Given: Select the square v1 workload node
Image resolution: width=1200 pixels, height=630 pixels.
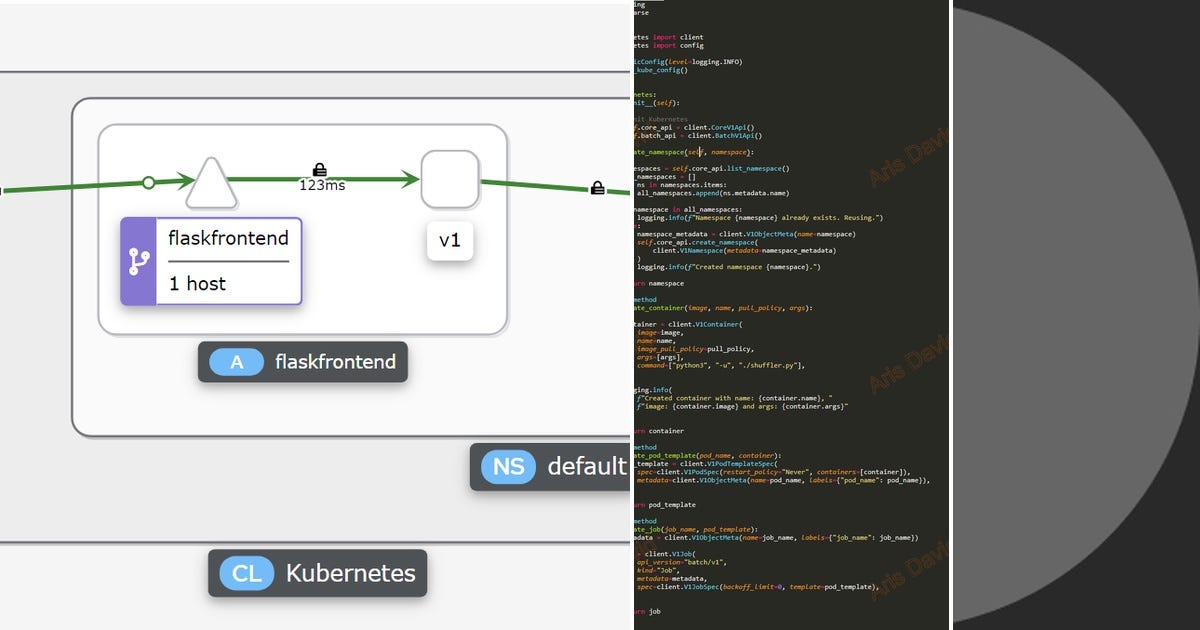Looking at the screenshot, I should [x=450, y=180].
